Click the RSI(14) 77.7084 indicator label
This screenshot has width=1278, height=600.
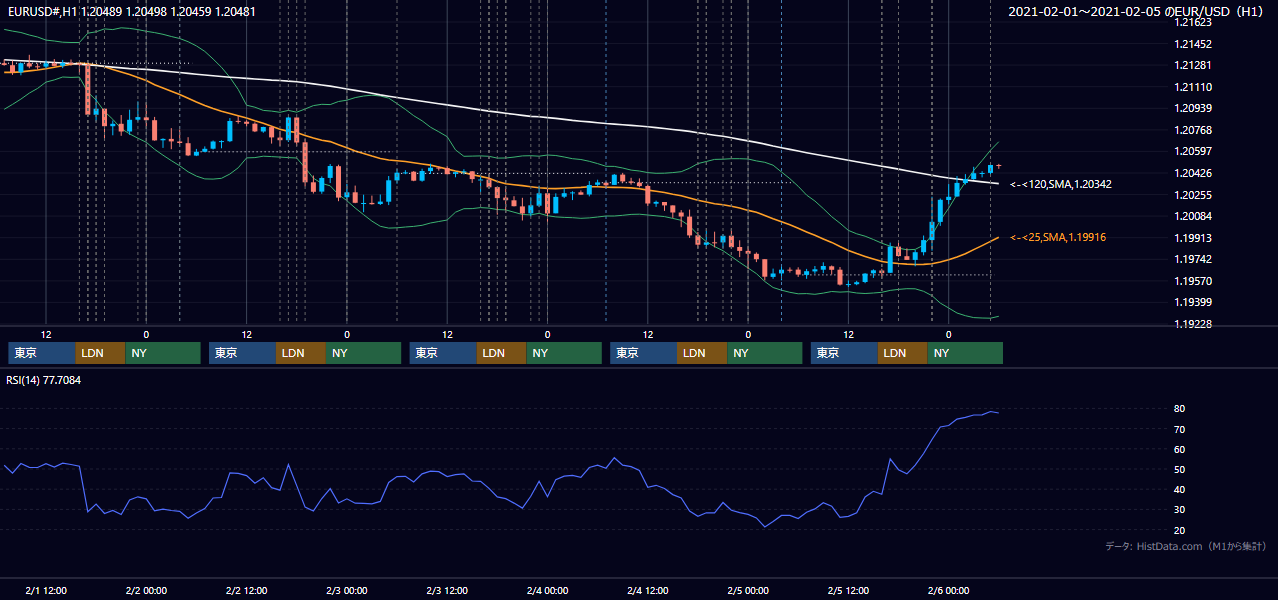point(44,380)
